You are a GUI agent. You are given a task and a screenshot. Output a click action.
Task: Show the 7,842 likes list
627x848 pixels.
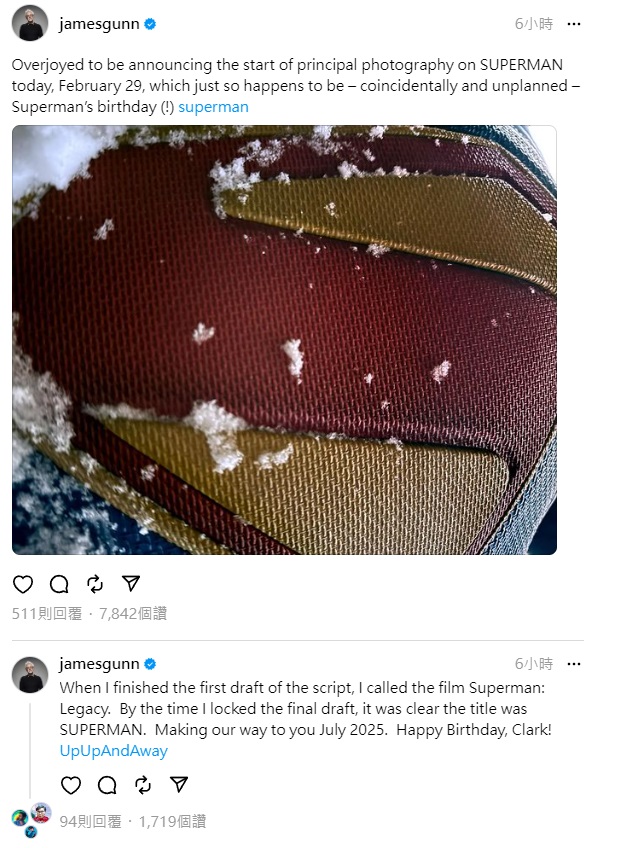pos(133,613)
